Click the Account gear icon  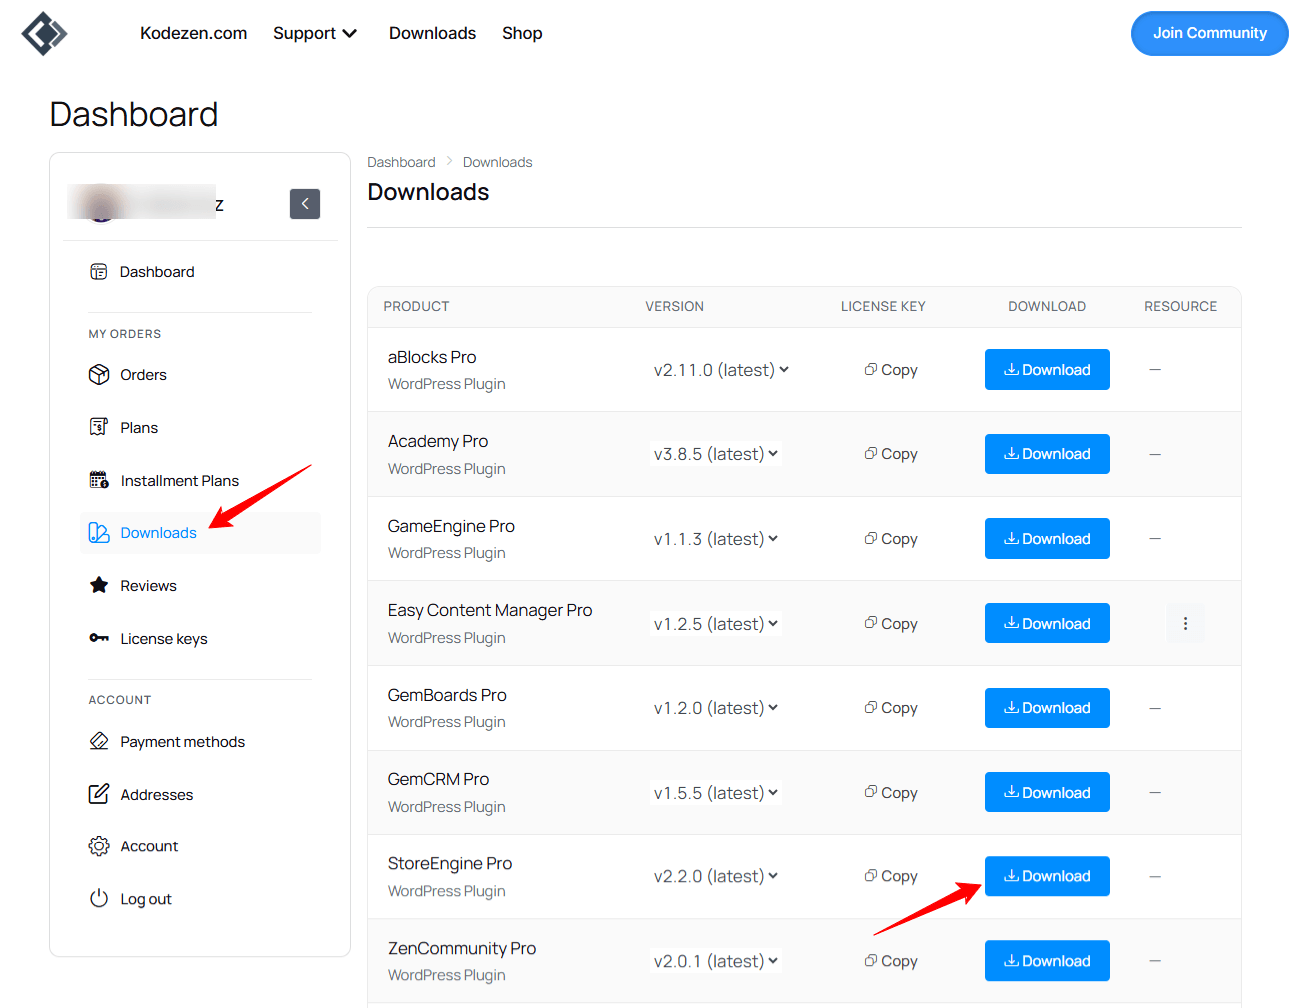point(99,846)
